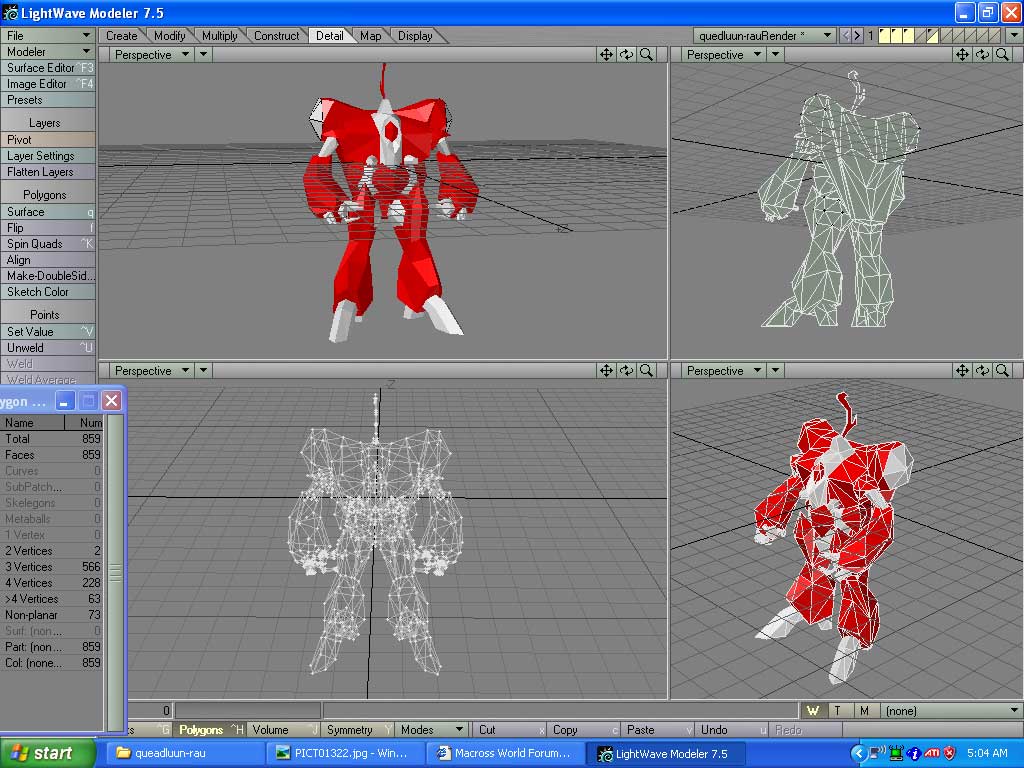This screenshot has height=768, width=1024.
Task: Click the zoom magnifier of the upper-right wireframe viewport
Action: (1002, 55)
